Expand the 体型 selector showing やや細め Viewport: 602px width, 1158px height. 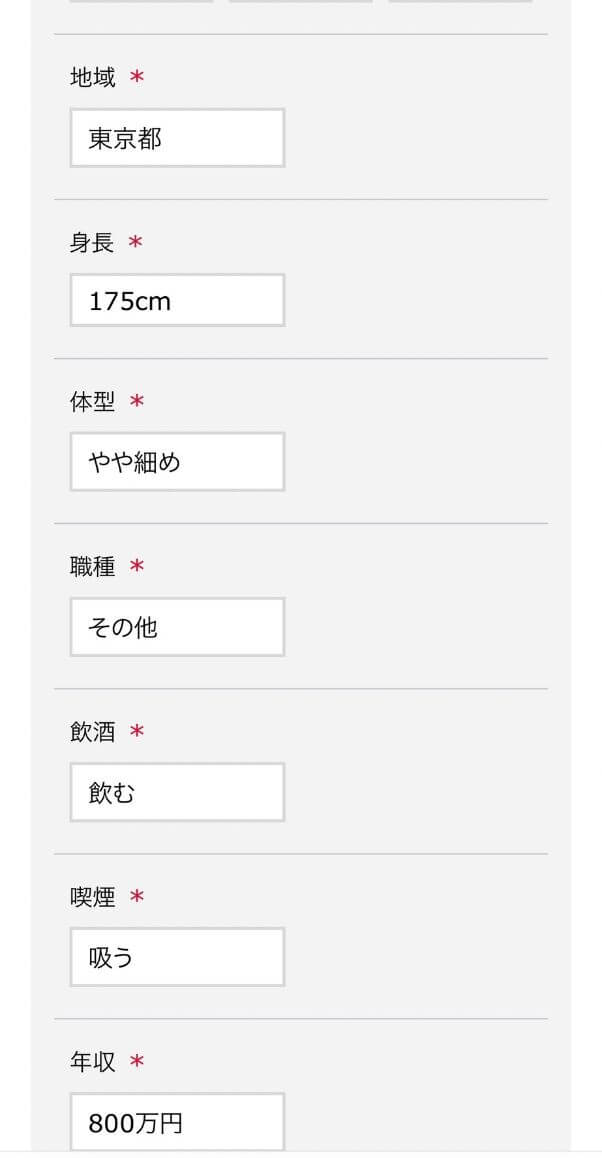tap(177, 462)
